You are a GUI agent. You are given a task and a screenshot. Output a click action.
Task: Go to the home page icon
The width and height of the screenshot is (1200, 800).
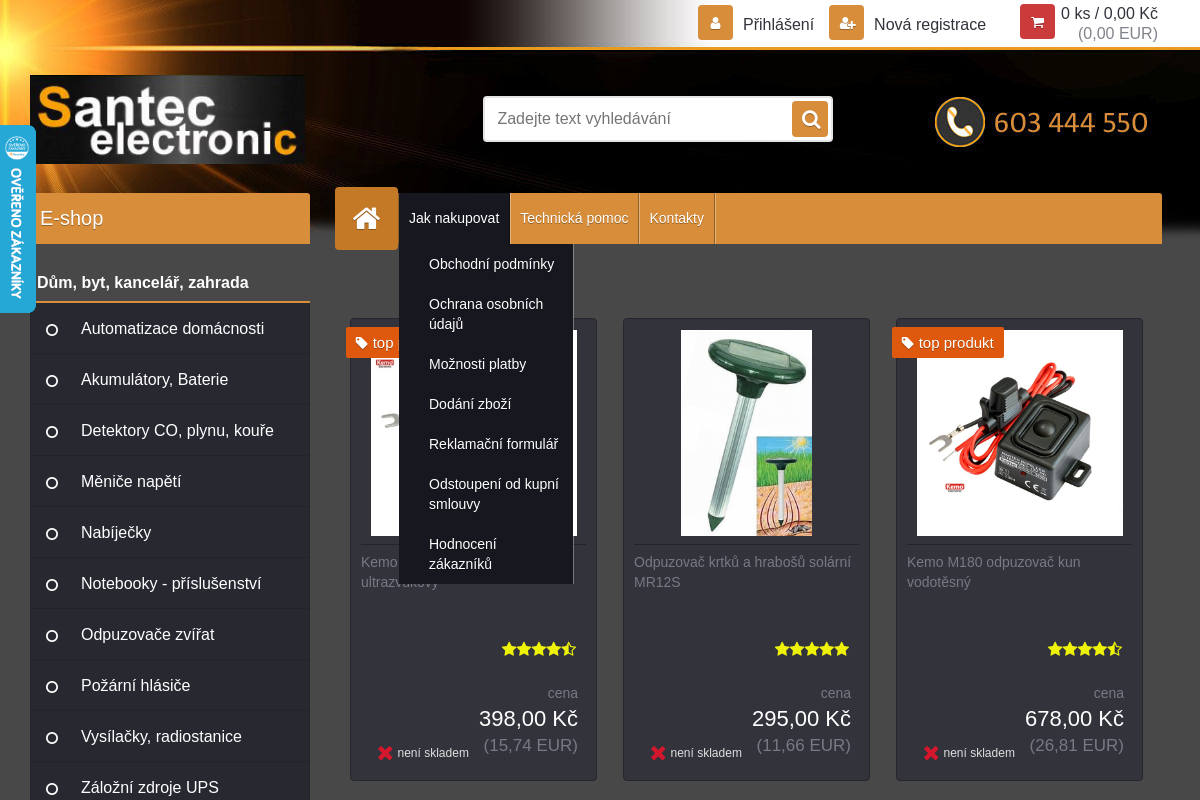pyautogui.click(x=366, y=218)
